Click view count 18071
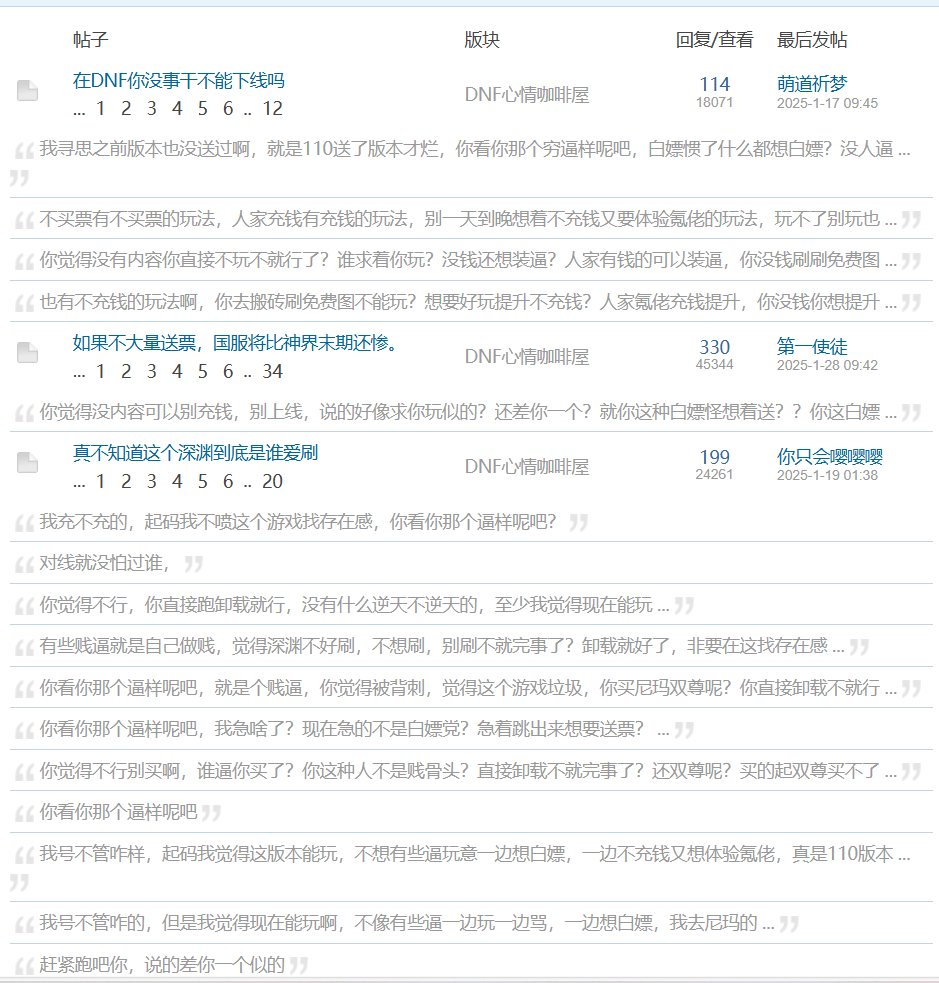Screen dimensions: 939x983 click(715, 102)
